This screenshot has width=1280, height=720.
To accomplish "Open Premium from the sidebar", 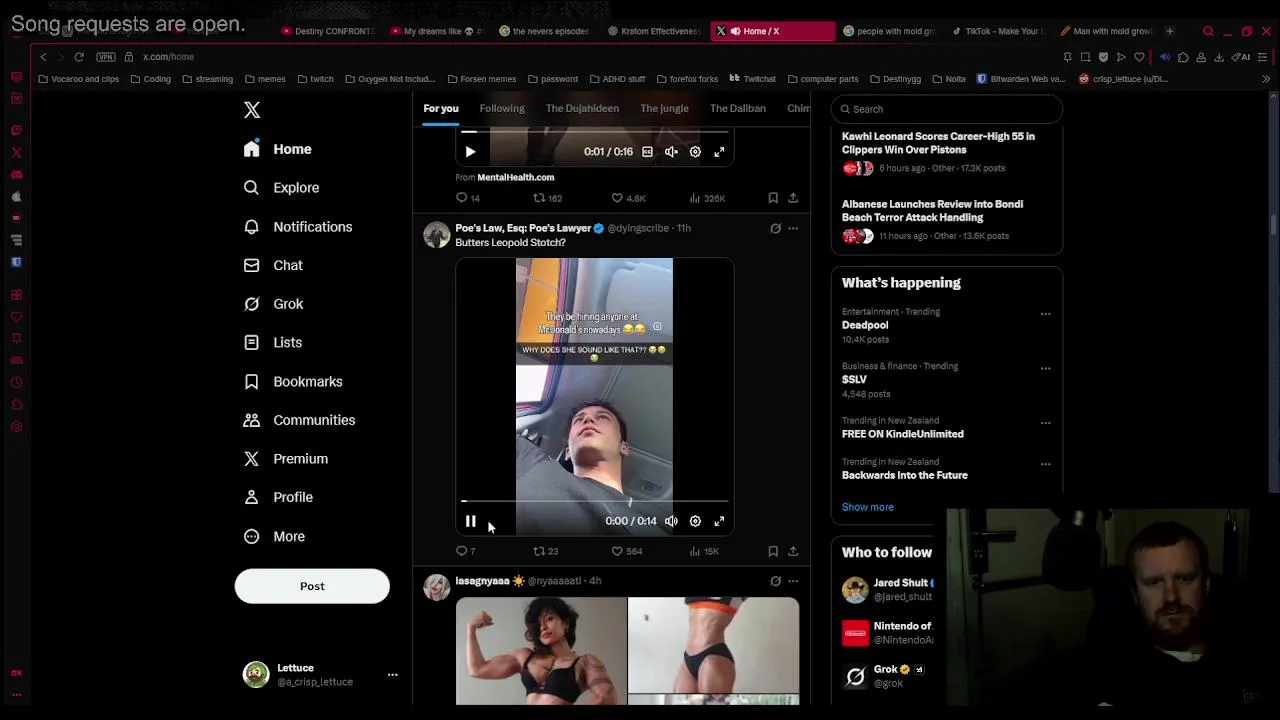I will click(286, 458).
